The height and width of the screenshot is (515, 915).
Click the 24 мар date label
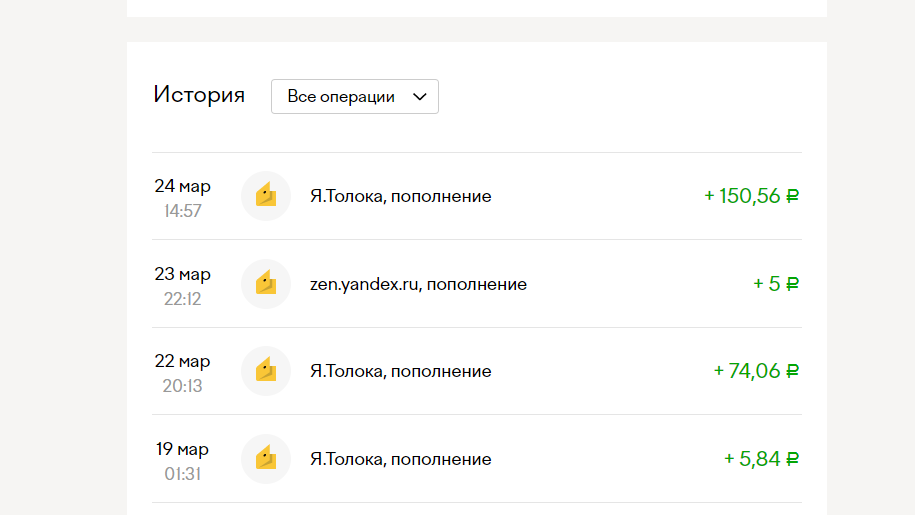tap(183, 186)
